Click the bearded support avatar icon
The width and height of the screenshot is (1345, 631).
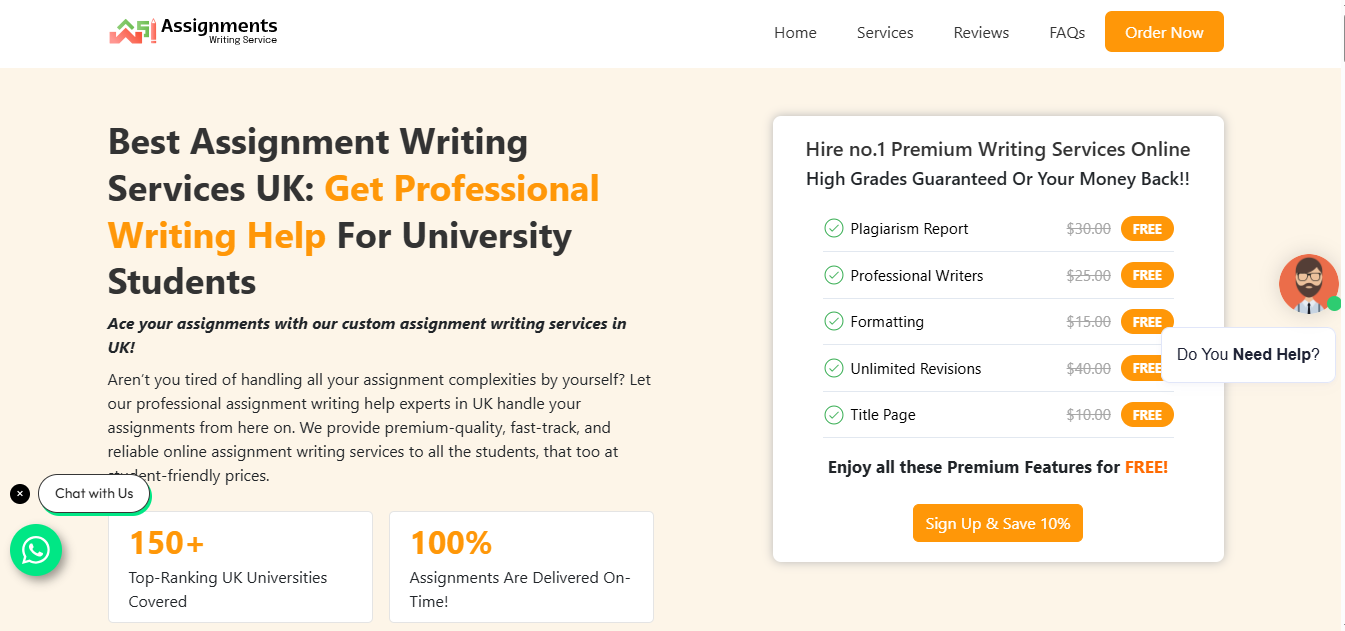point(1308,284)
